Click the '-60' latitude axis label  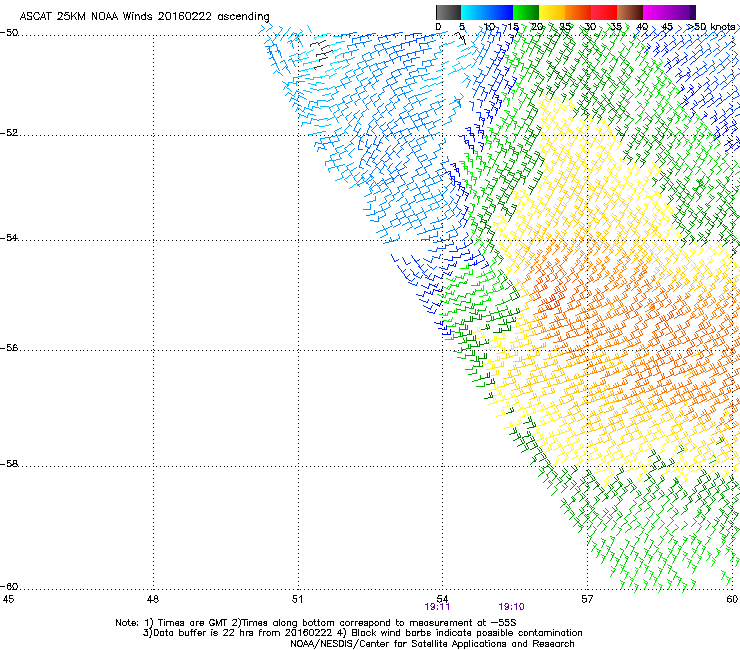click(x=9, y=587)
